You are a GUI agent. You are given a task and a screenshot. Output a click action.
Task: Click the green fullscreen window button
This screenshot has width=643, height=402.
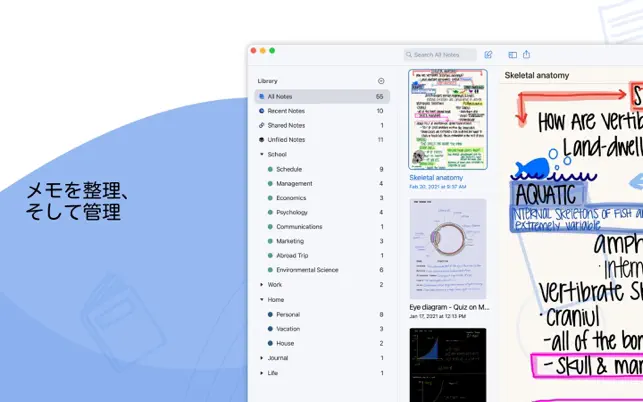[272, 50]
